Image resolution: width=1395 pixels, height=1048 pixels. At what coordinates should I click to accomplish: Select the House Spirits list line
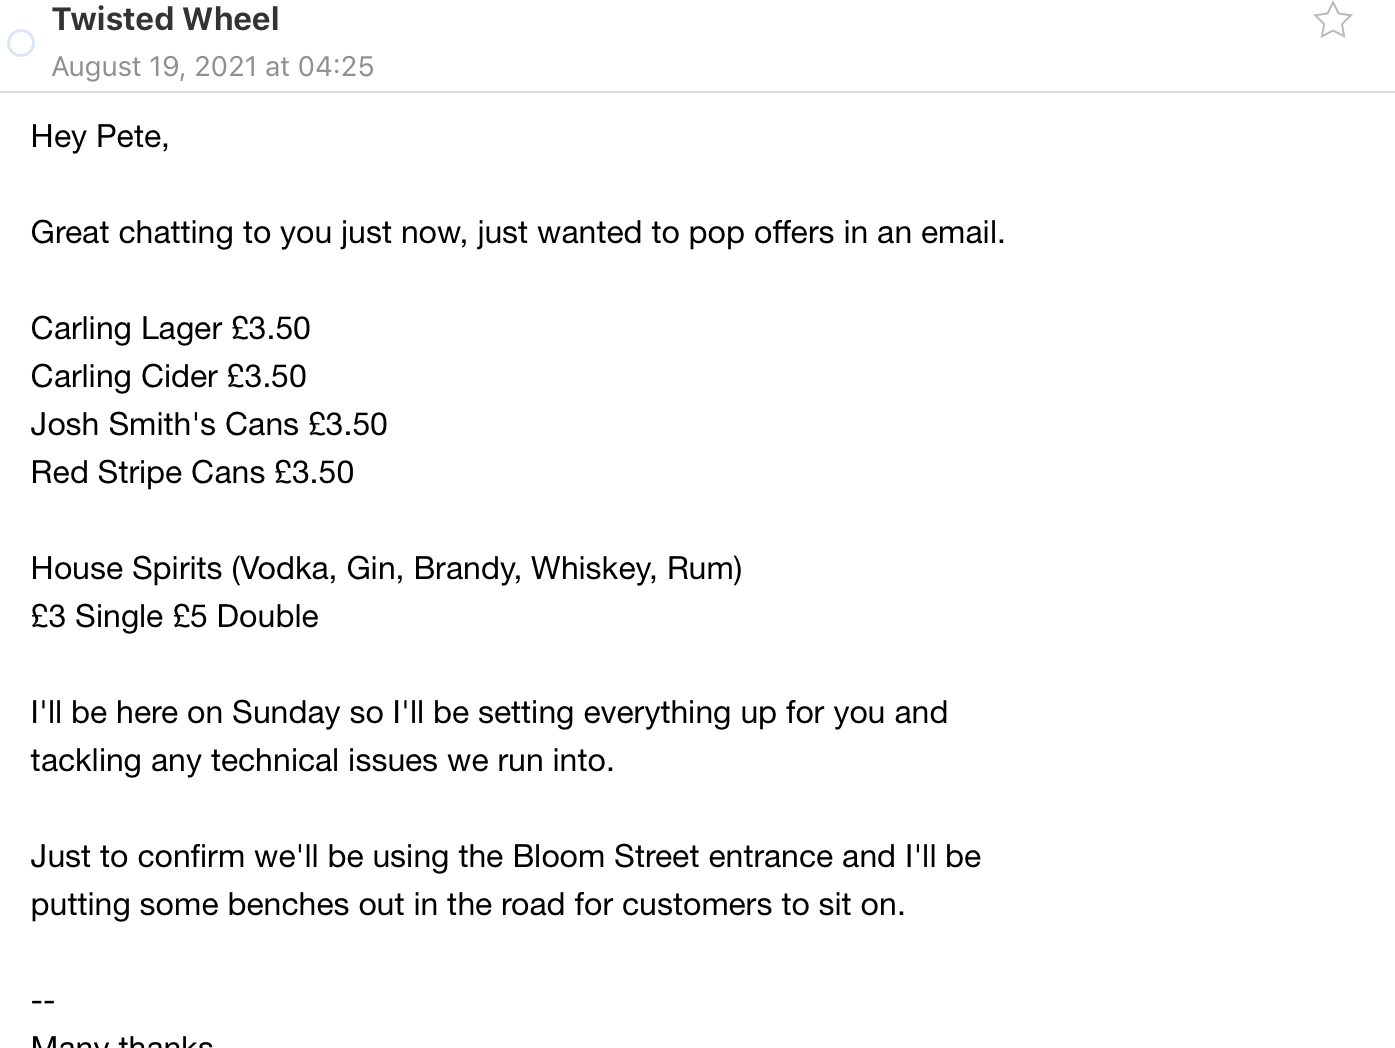click(386, 568)
